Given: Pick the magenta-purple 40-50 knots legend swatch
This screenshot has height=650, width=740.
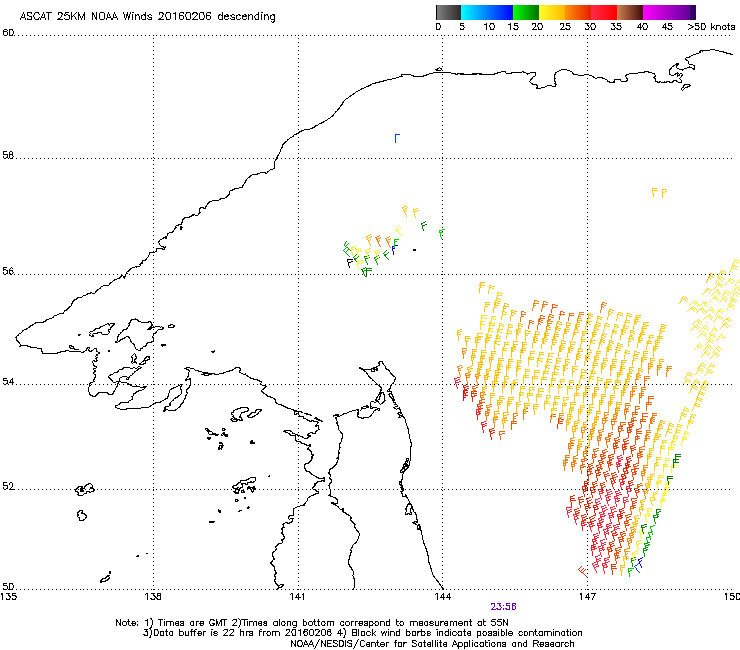Looking at the screenshot, I should click(x=669, y=12).
